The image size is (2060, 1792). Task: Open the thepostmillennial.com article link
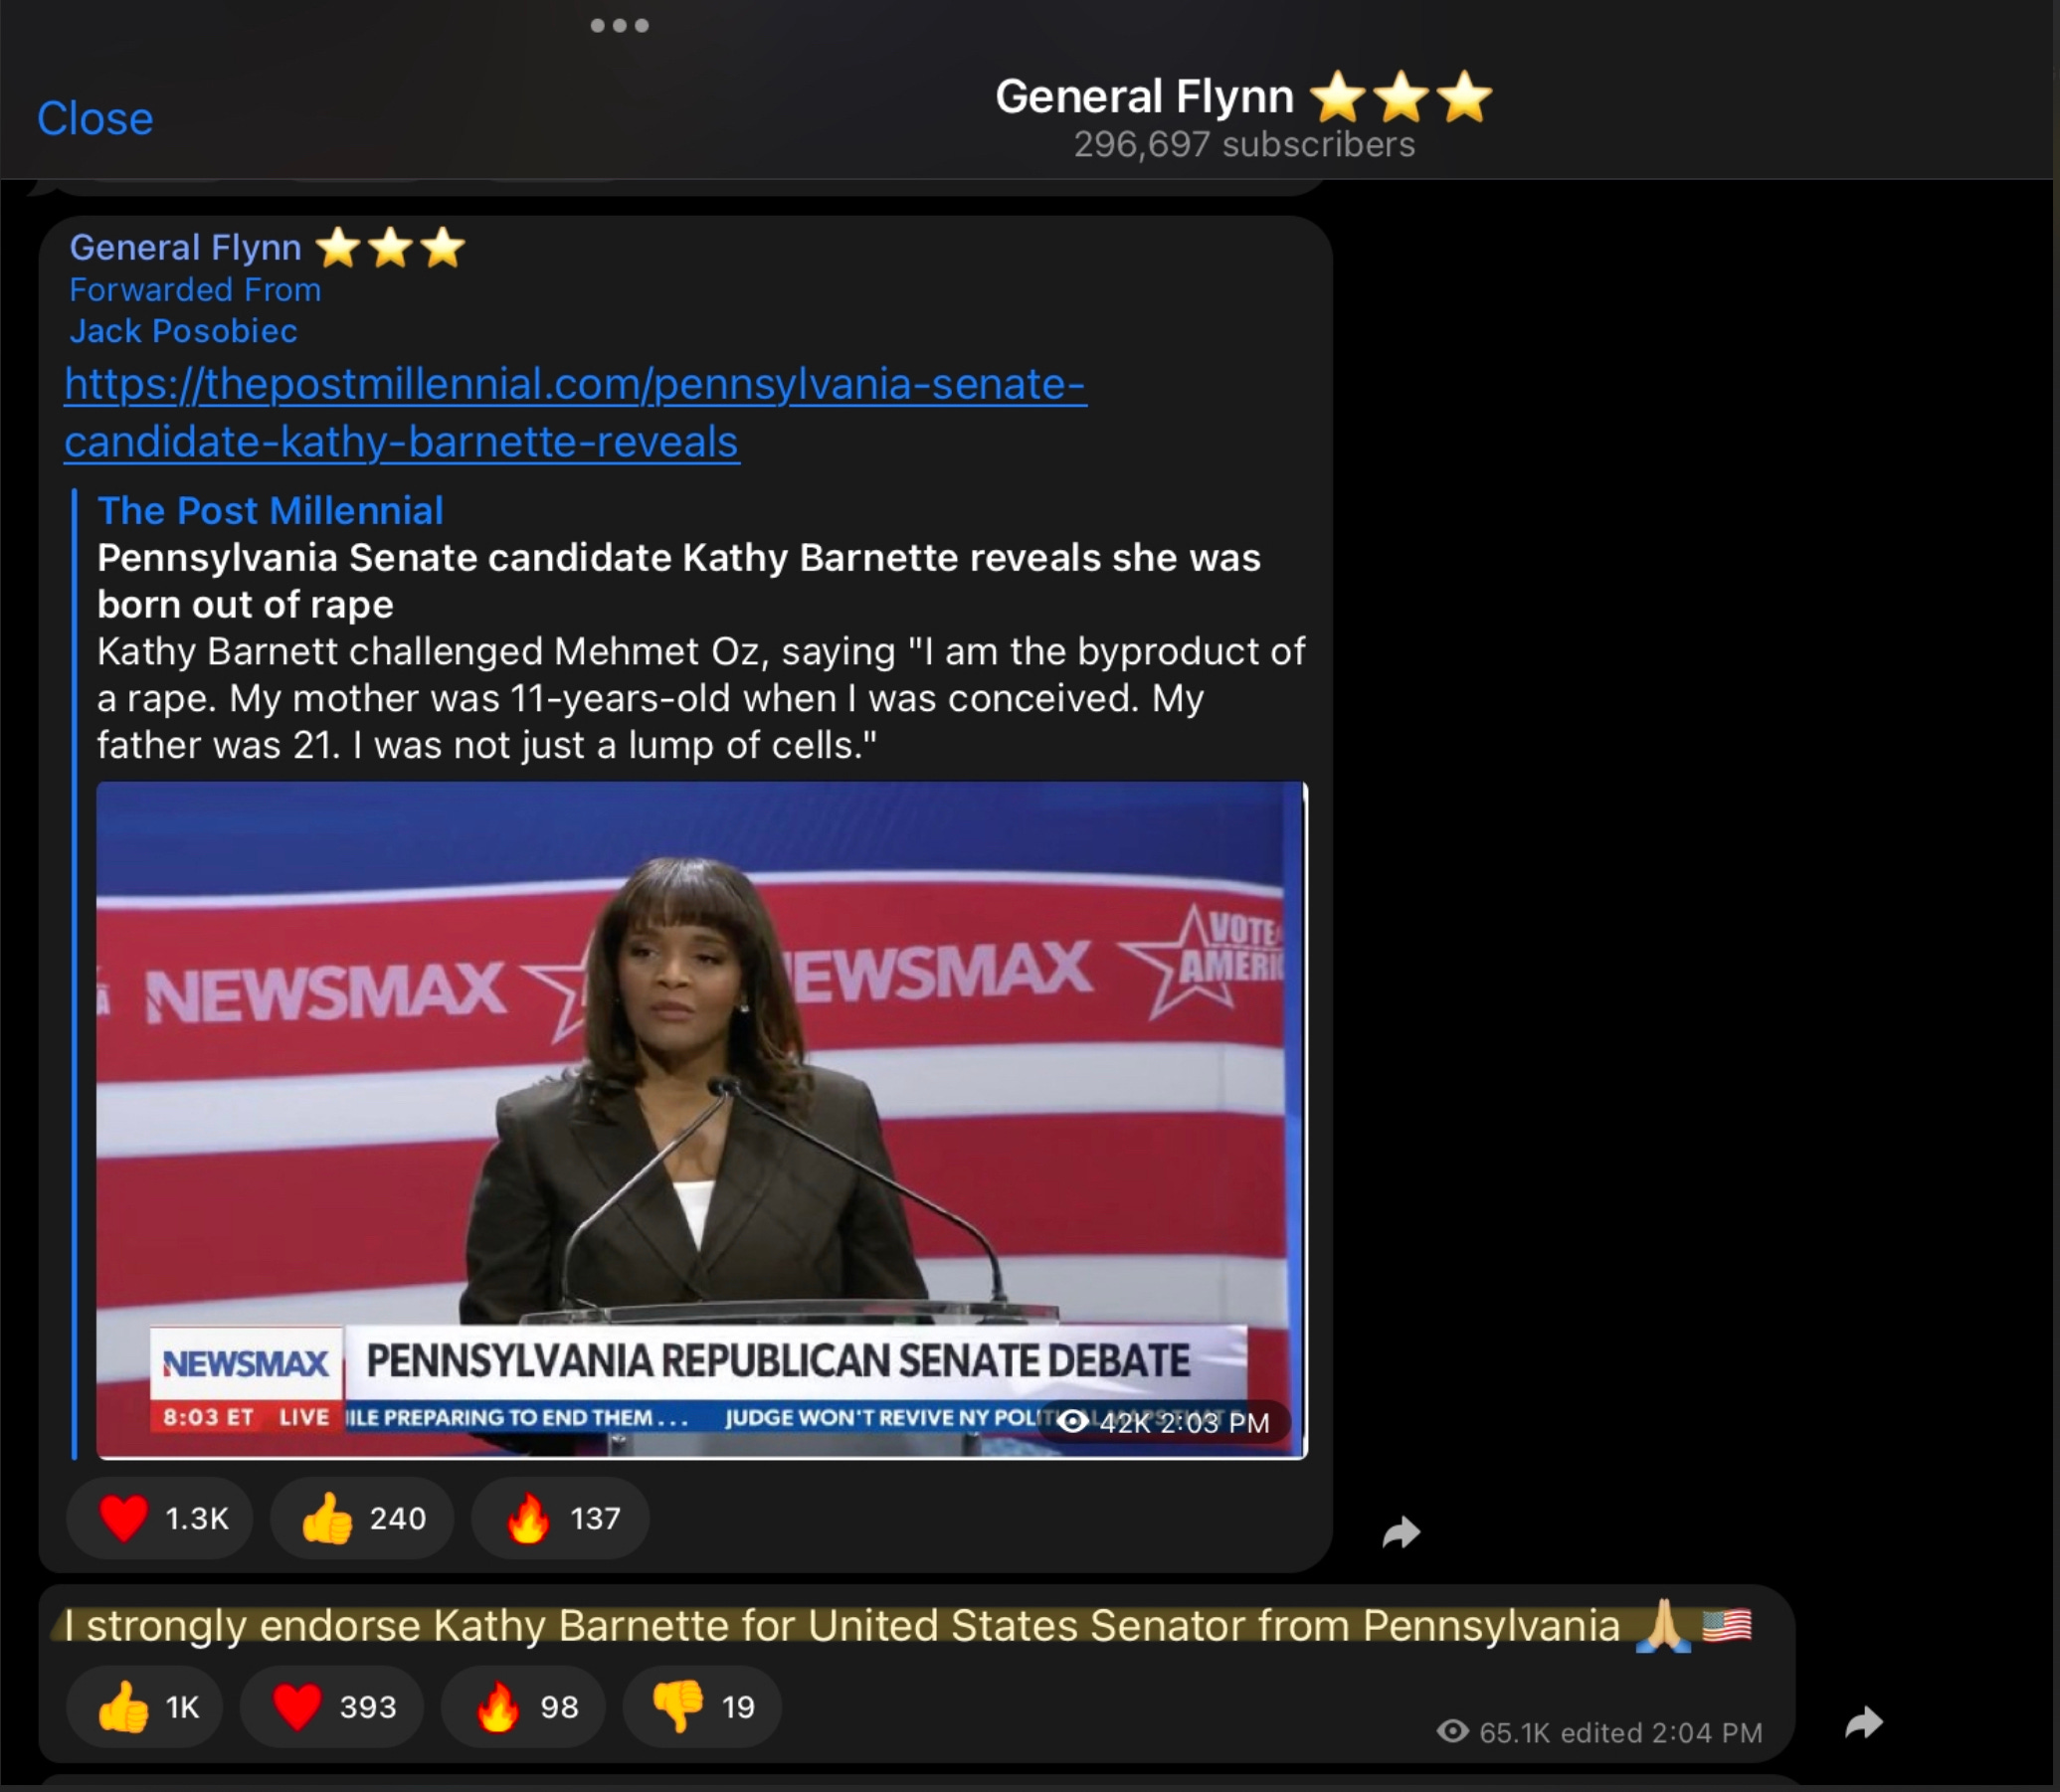click(x=575, y=412)
